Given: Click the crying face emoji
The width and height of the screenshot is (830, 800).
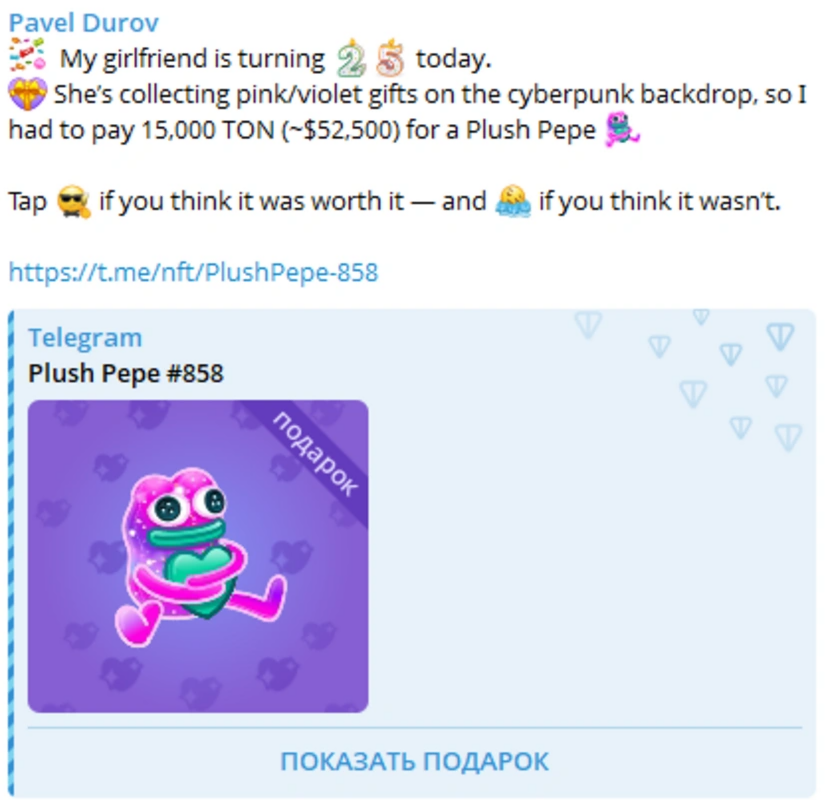Looking at the screenshot, I should (x=512, y=201).
